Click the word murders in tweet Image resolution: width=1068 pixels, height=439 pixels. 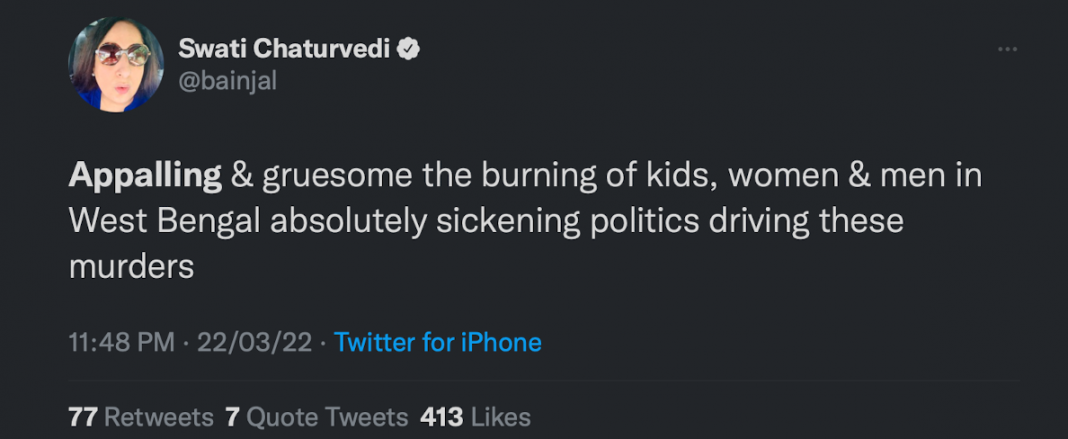coord(131,265)
